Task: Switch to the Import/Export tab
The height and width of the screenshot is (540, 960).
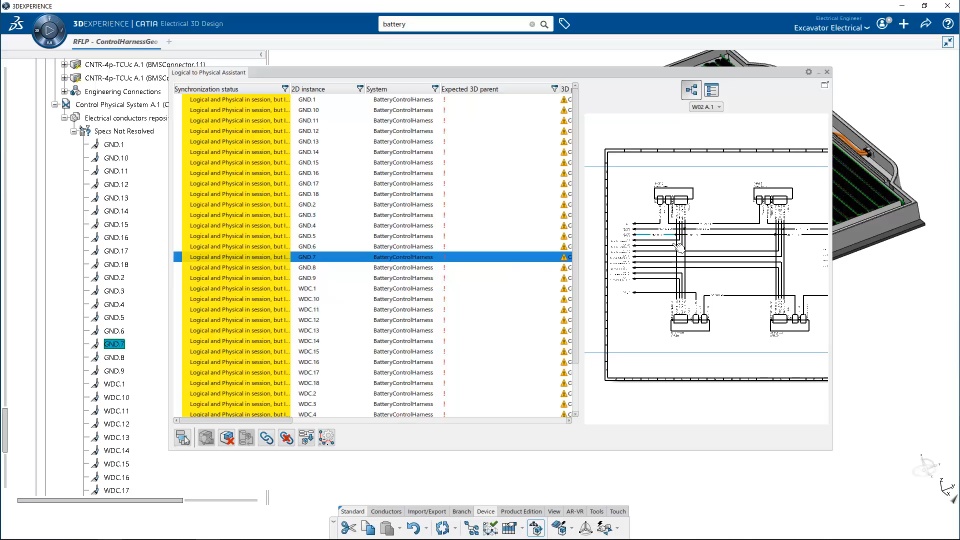Action: [427, 511]
